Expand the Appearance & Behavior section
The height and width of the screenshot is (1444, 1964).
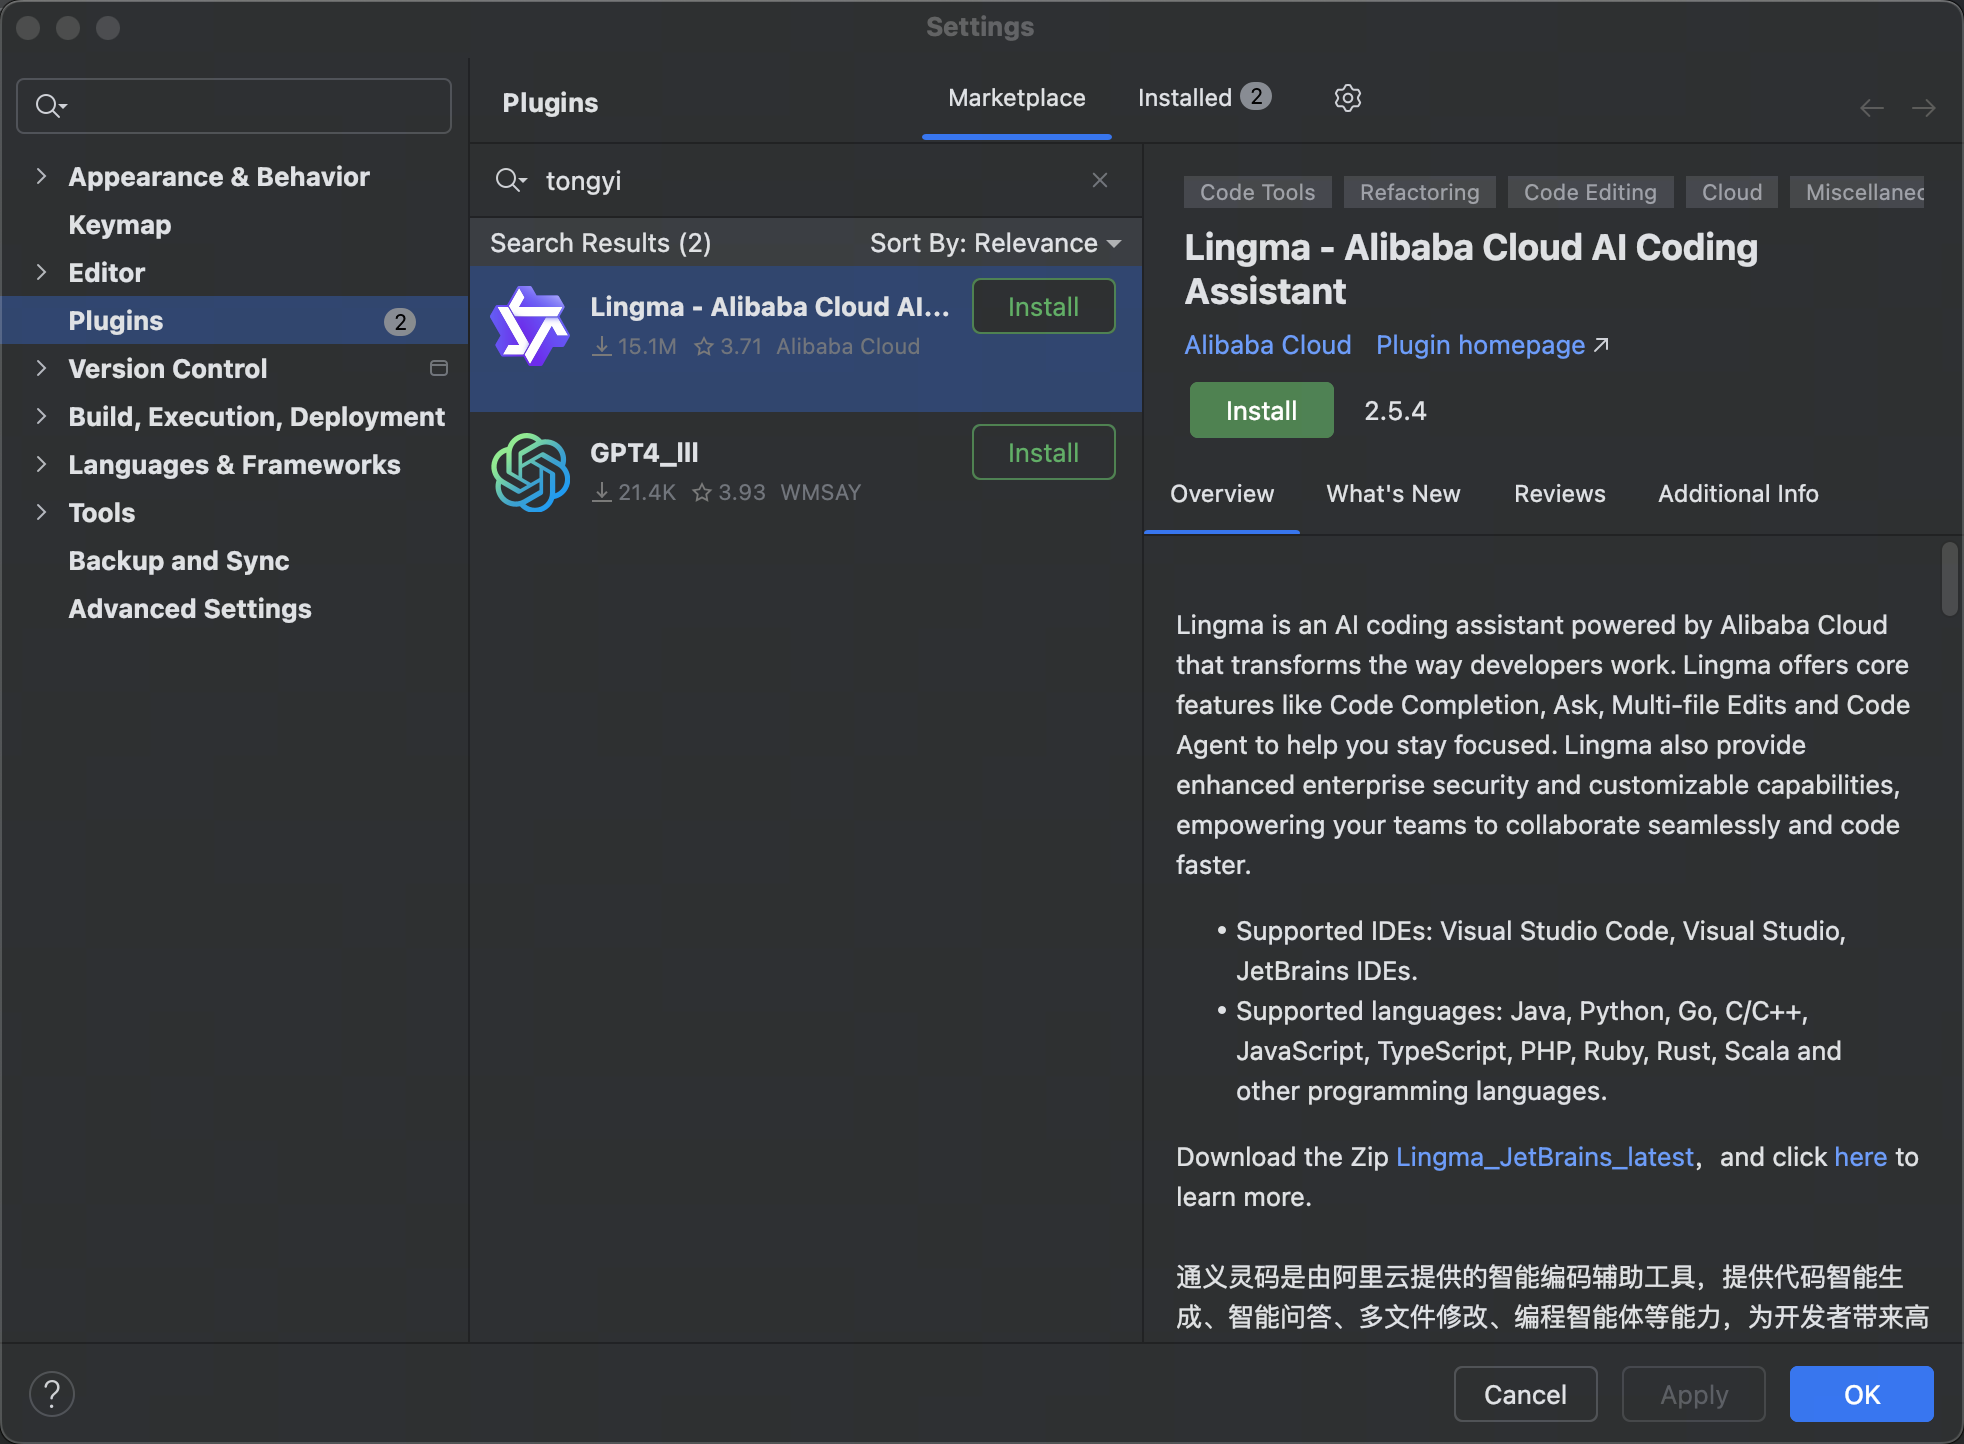(41, 176)
